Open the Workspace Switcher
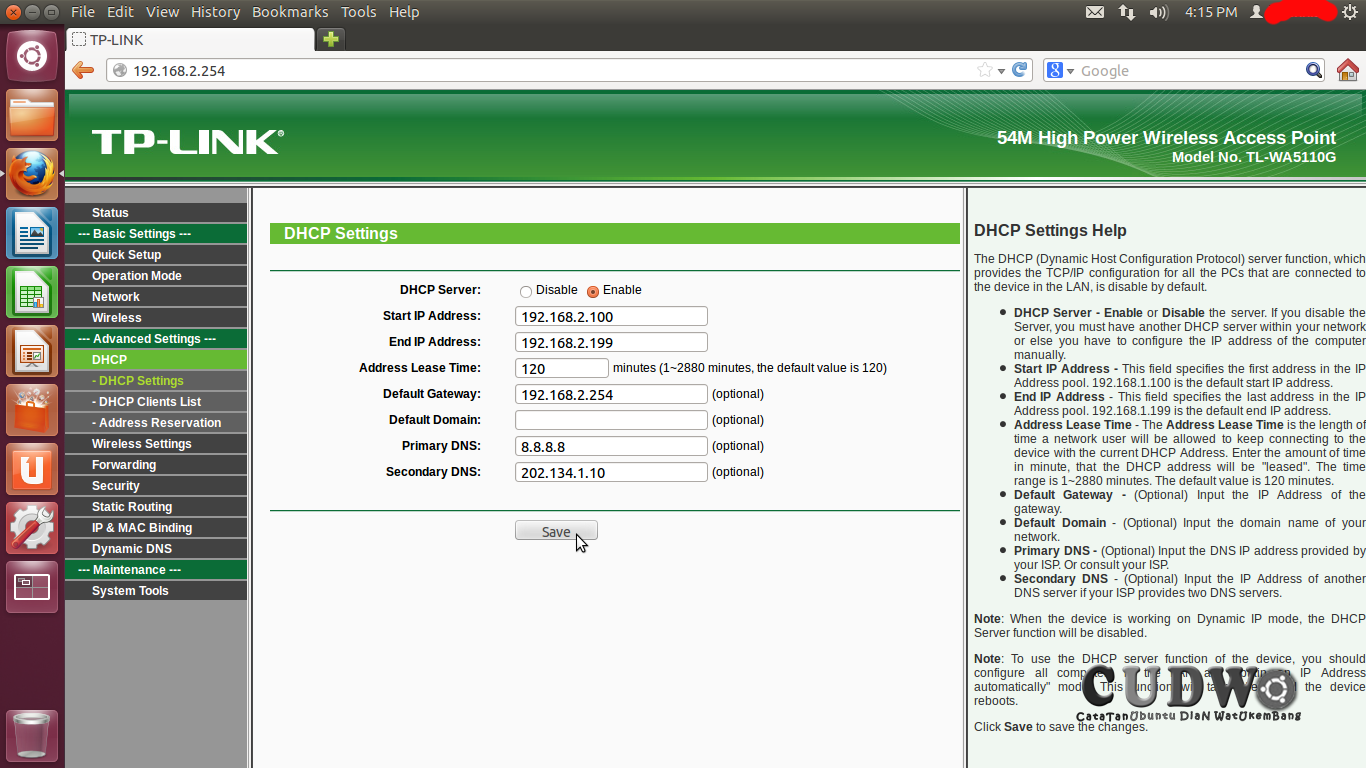This screenshot has width=1366, height=768. coord(32,587)
